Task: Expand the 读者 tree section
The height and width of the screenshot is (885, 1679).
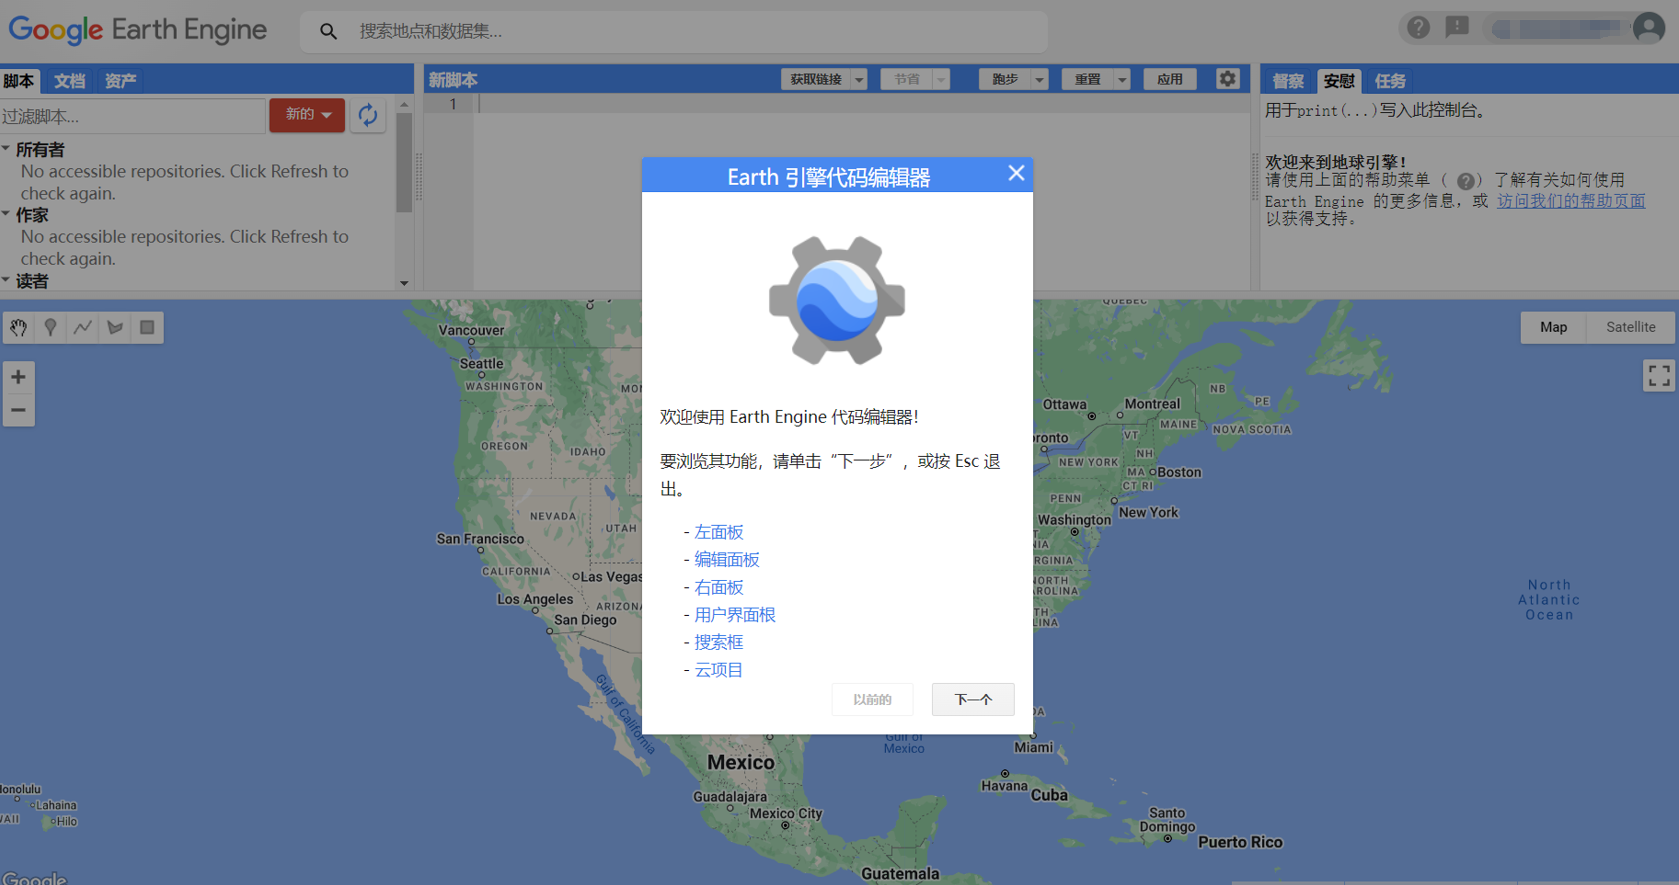Action: [x=6, y=281]
